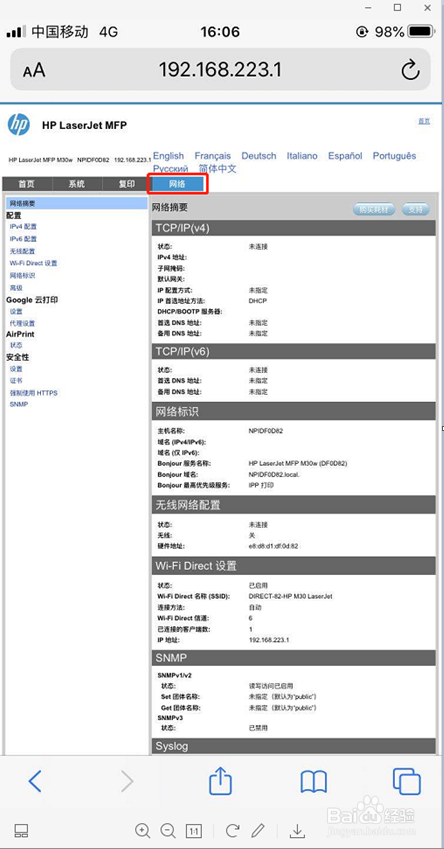The image size is (444, 849).
Task: Open 证书 in the sidebar
Action: pos(16,381)
